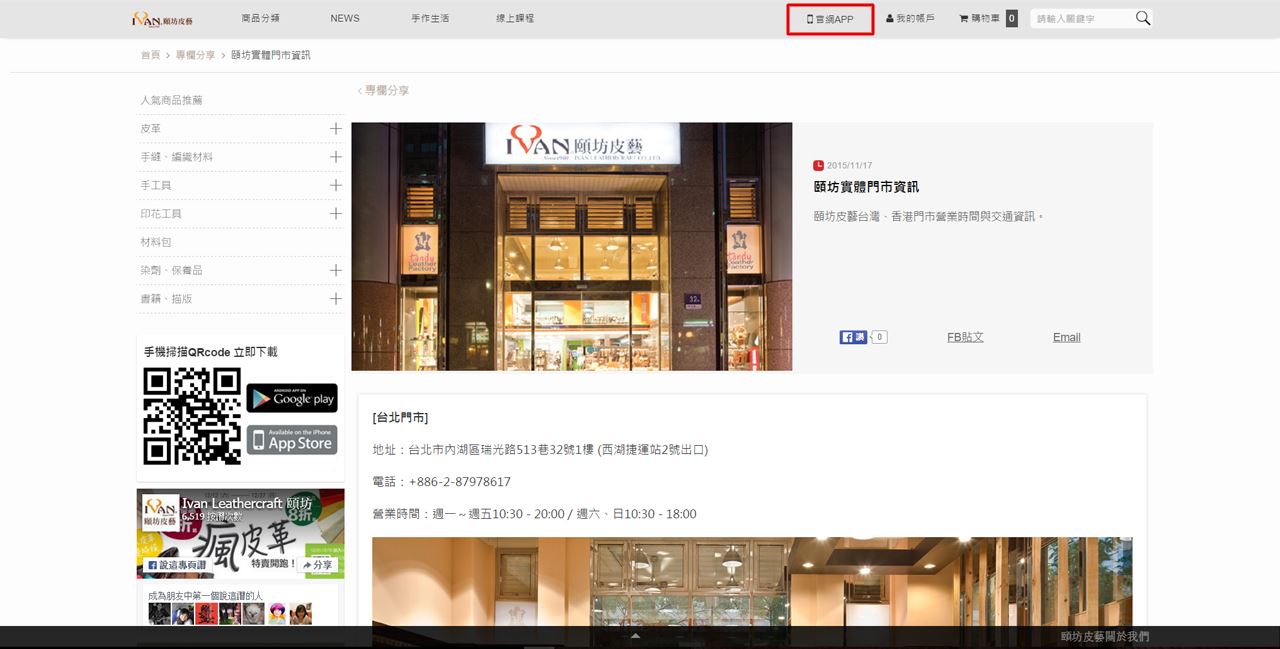Click the Facebook Like button
This screenshot has height=649, width=1280.
tap(853, 337)
